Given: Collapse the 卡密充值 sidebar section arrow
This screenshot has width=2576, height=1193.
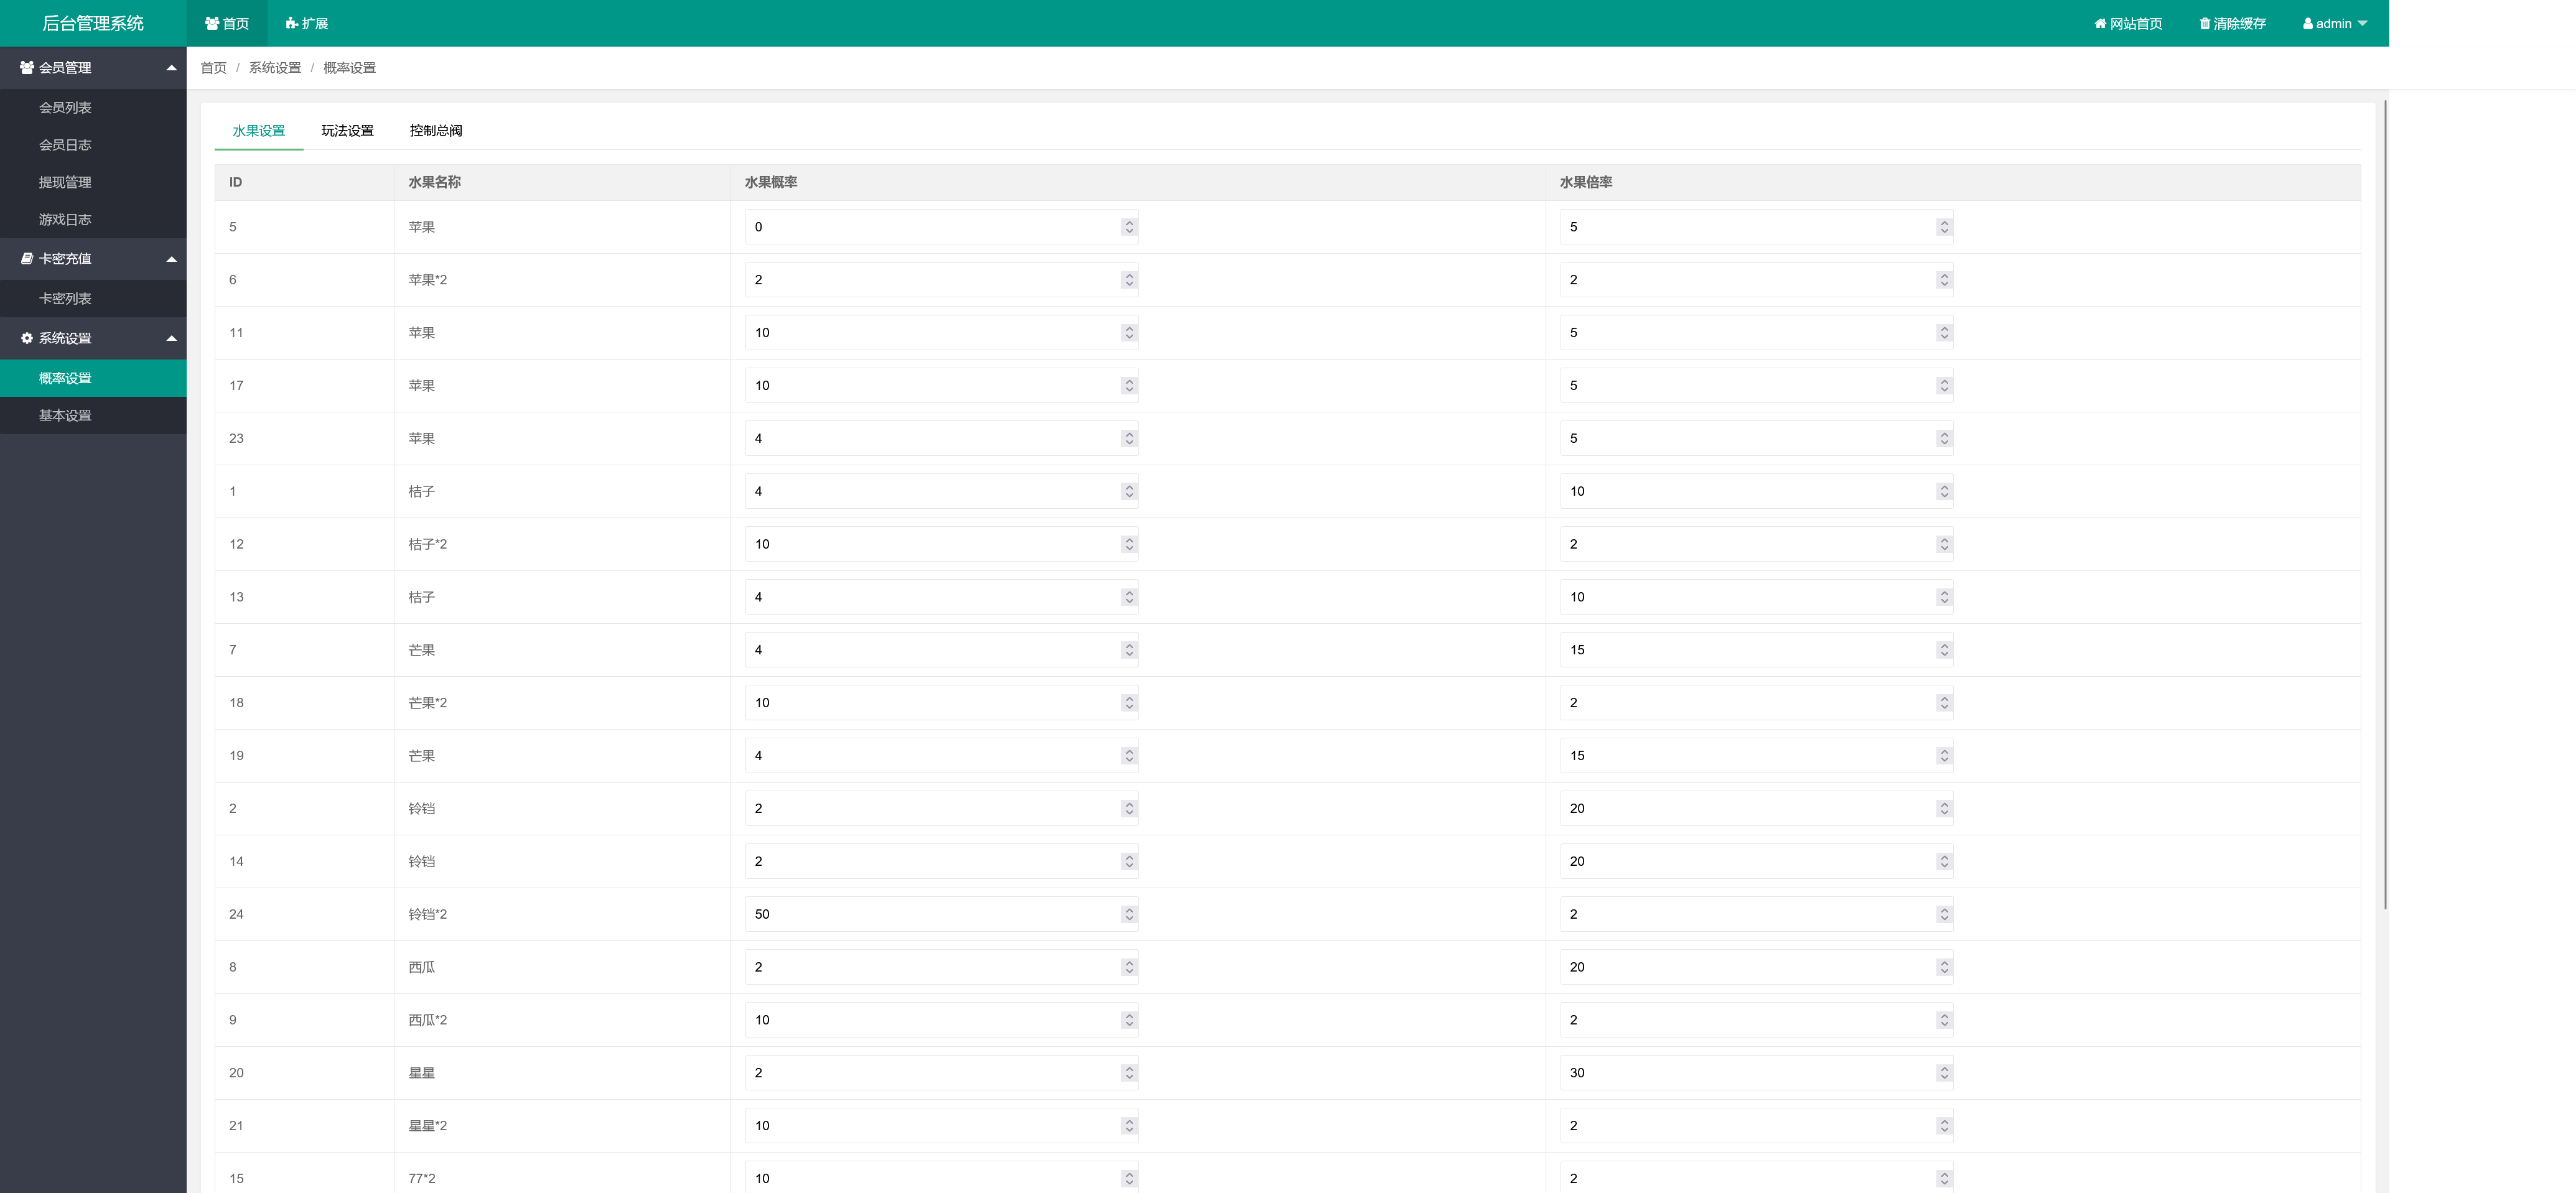Looking at the screenshot, I should click(171, 258).
